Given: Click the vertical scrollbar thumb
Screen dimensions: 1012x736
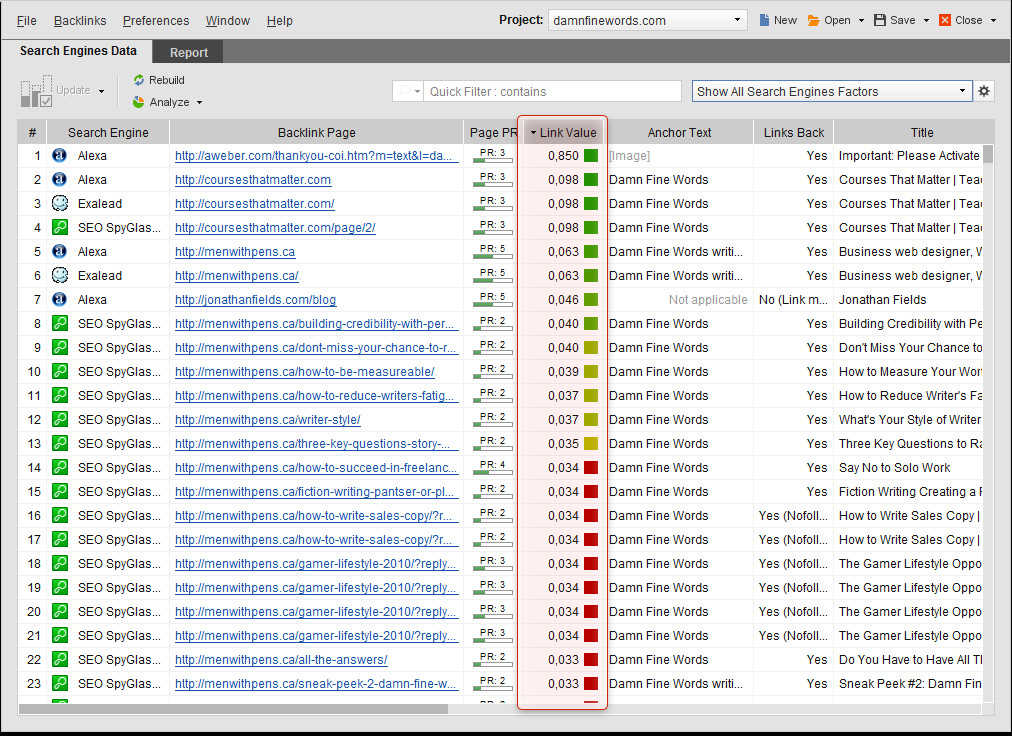Looking at the screenshot, I should click(987, 154).
